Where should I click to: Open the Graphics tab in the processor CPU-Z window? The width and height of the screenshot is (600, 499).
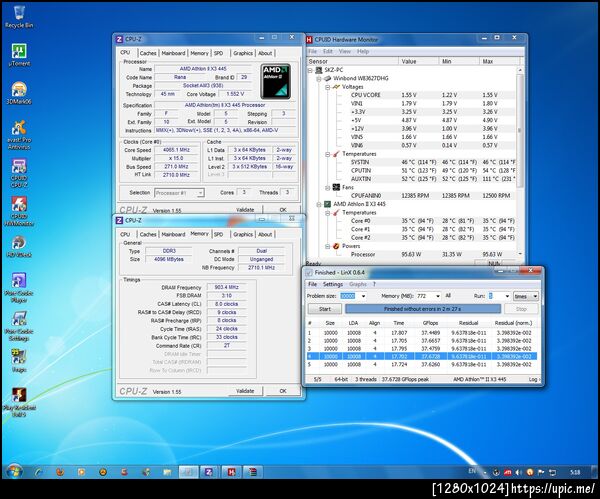pyautogui.click(x=243, y=53)
